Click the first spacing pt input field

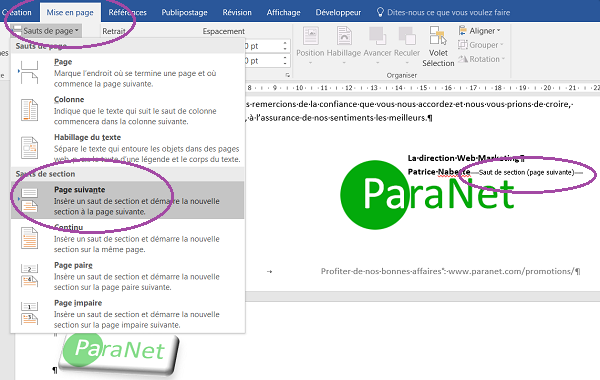tap(263, 46)
